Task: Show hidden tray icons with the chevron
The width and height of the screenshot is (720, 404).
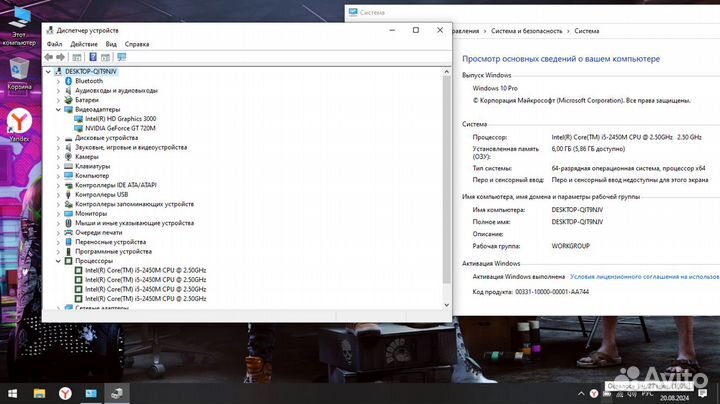Action: [581, 394]
